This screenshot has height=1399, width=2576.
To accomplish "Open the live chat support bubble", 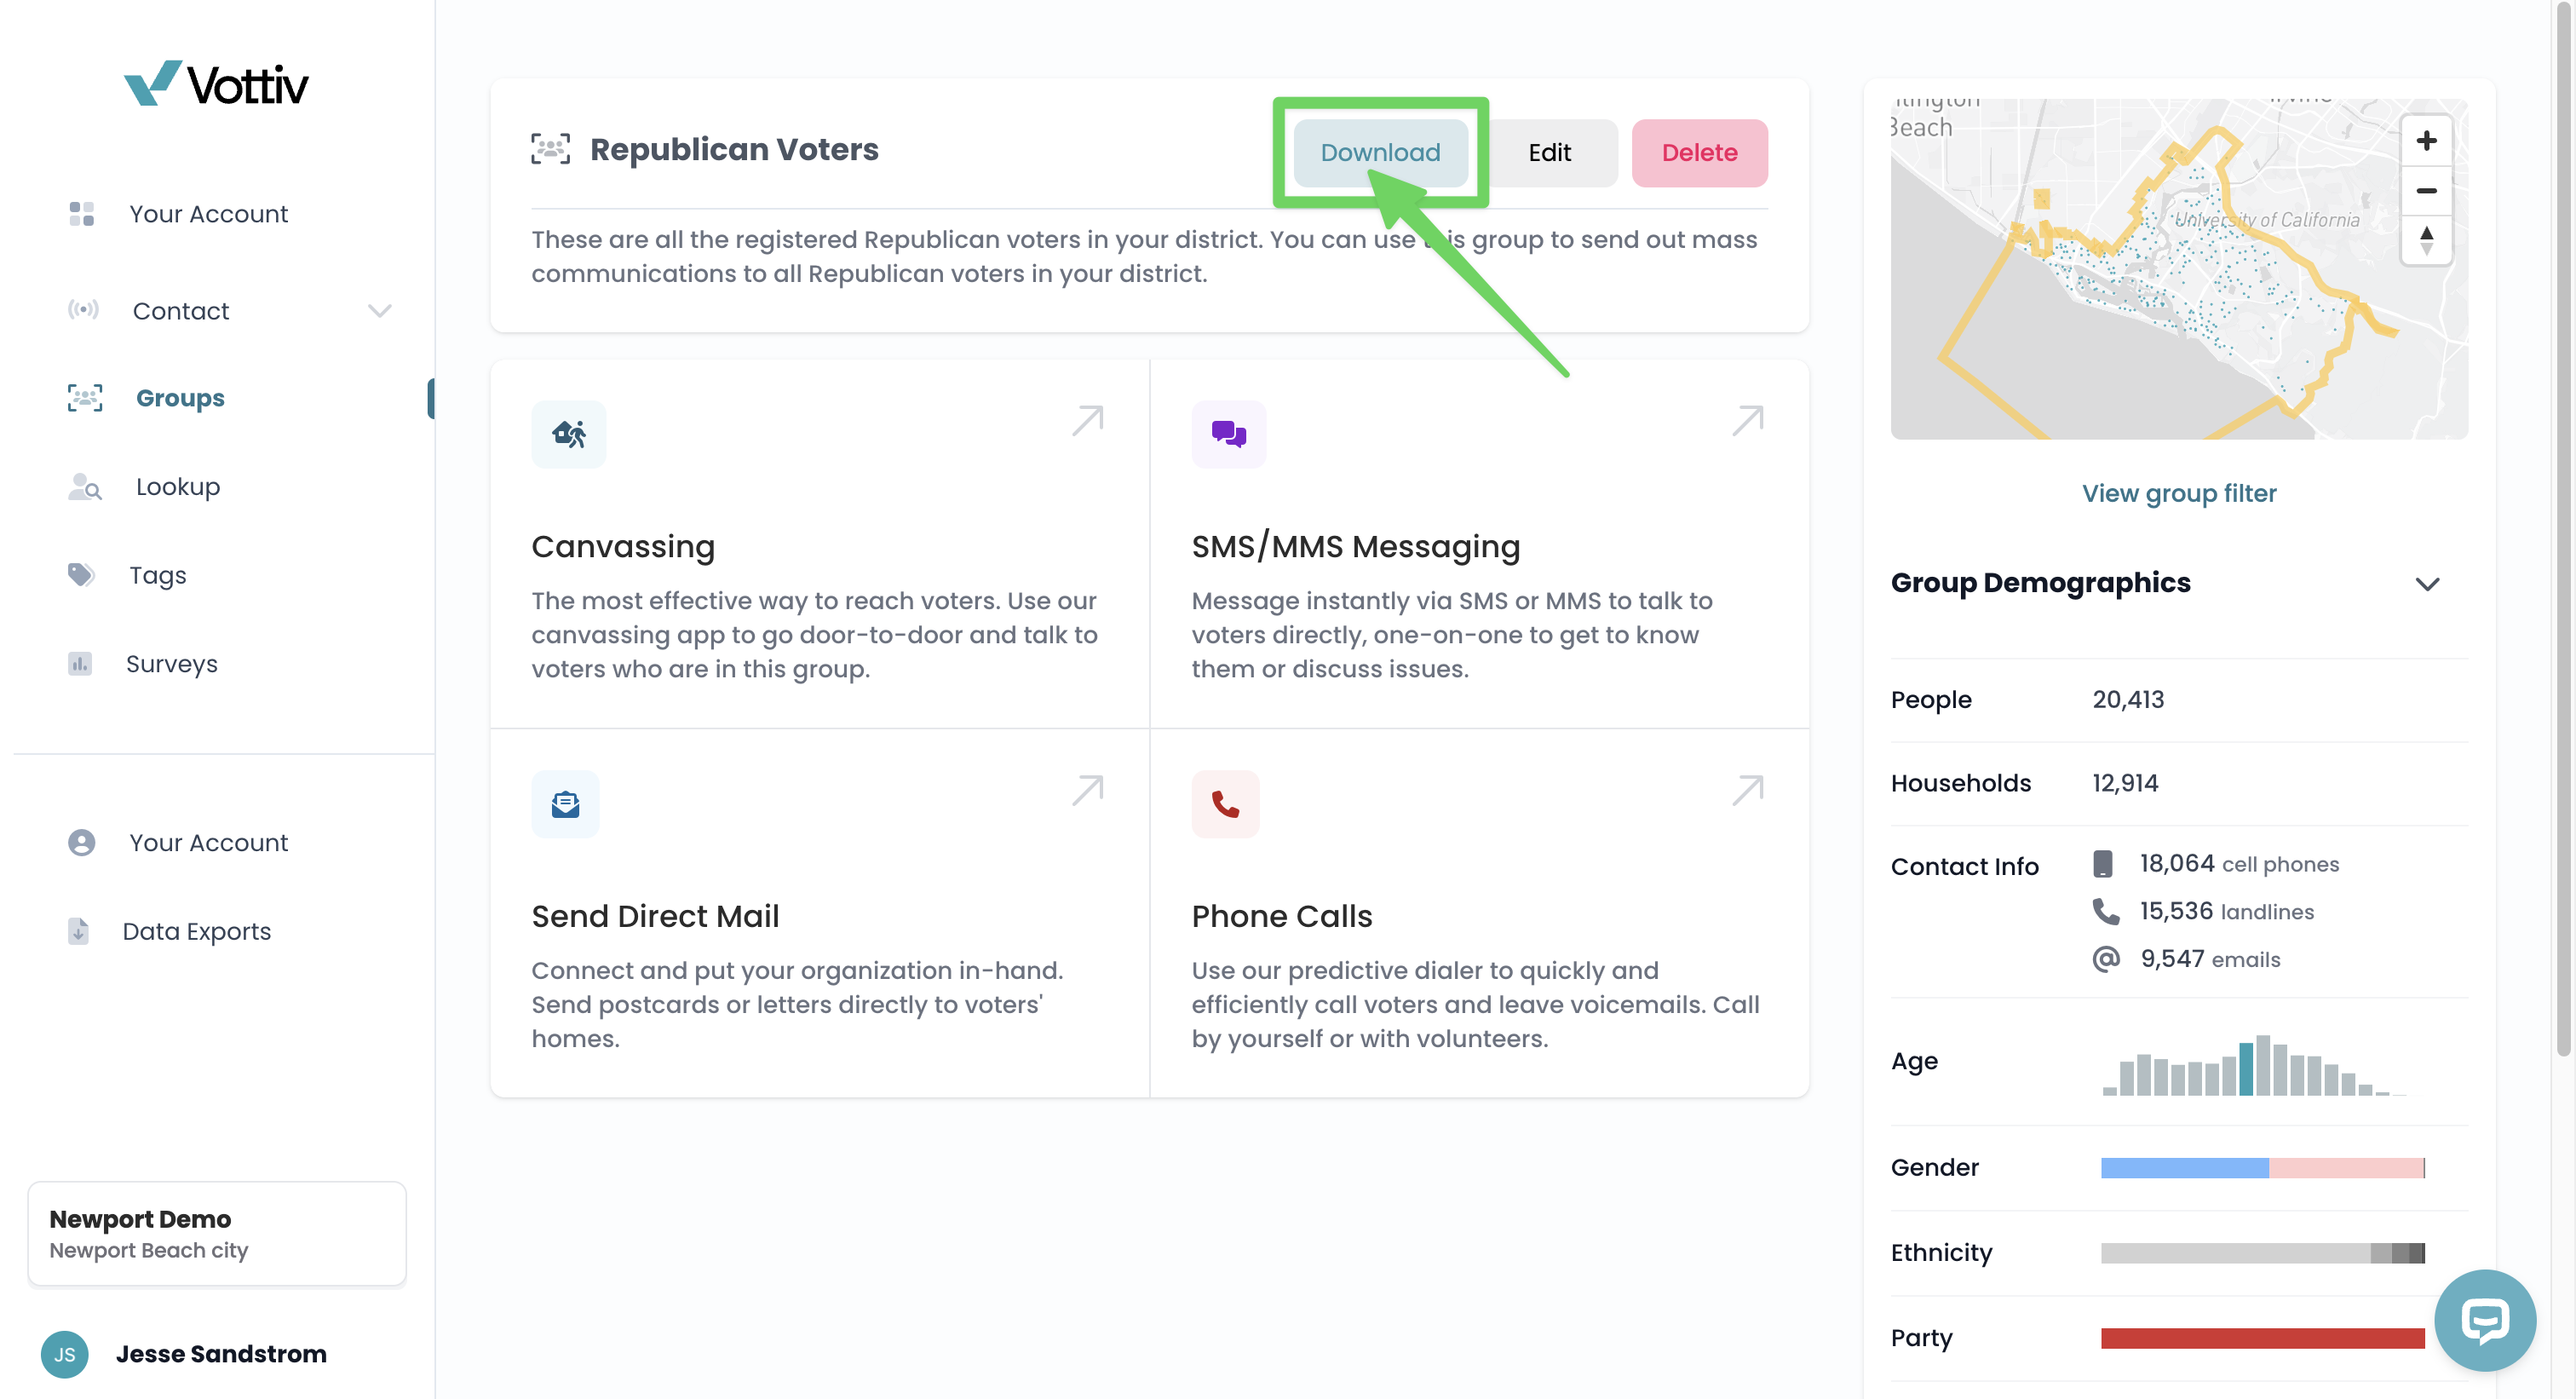I will 2484,1319.
